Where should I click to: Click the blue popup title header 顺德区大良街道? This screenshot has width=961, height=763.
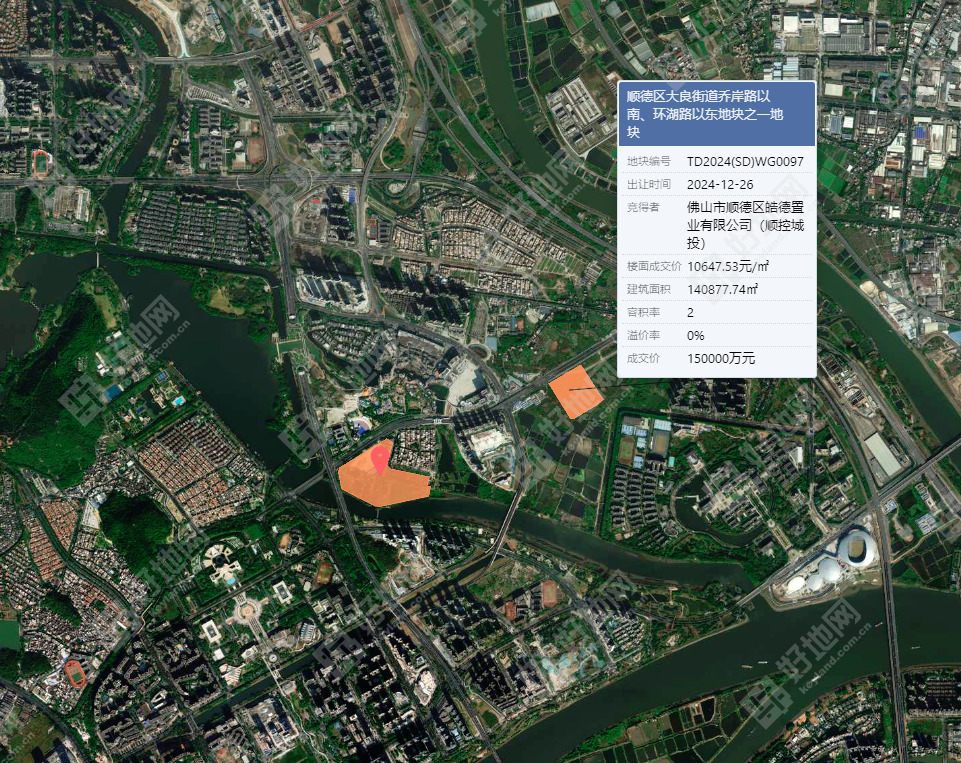(x=716, y=114)
